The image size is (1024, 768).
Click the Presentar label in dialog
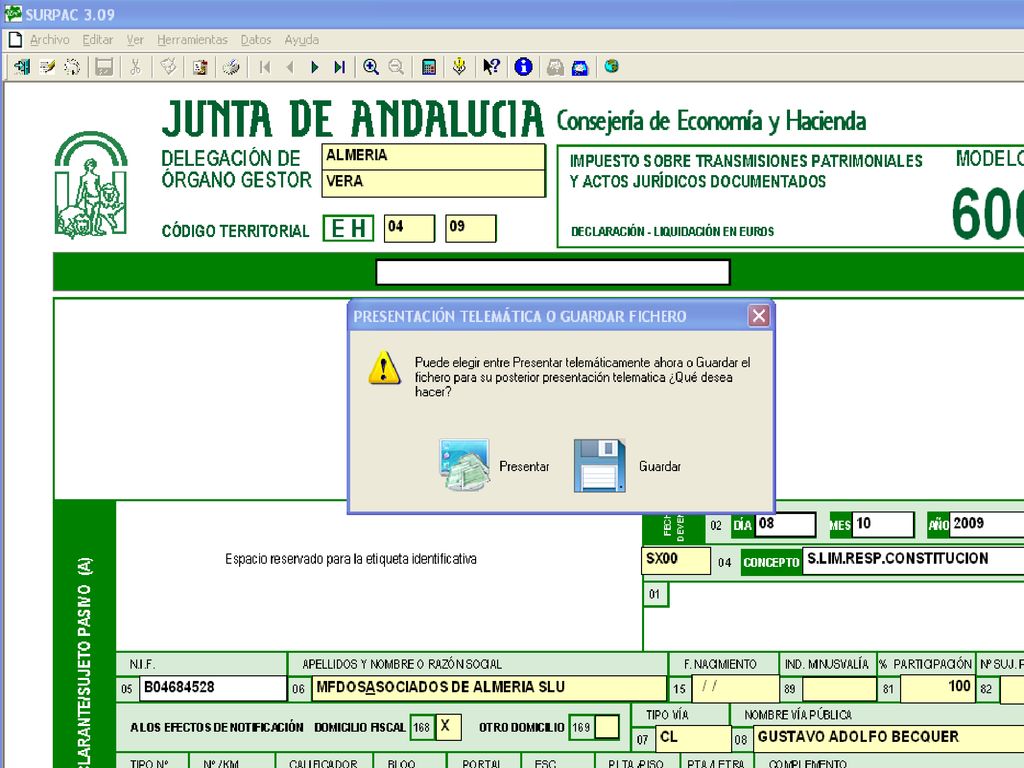tap(524, 466)
